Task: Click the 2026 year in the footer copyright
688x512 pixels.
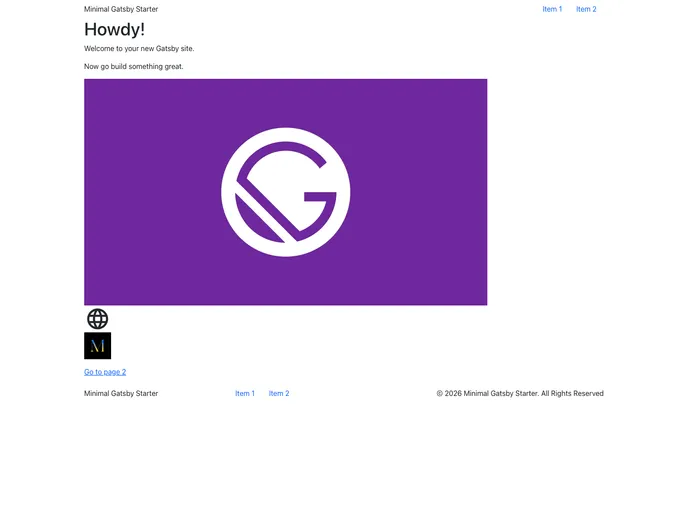Action: tap(453, 394)
